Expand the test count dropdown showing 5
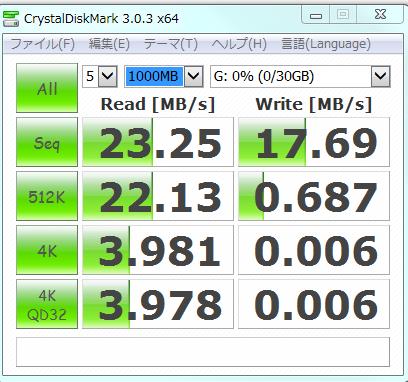Viewport: 408px width, 382px height. (x=108, y=76)
